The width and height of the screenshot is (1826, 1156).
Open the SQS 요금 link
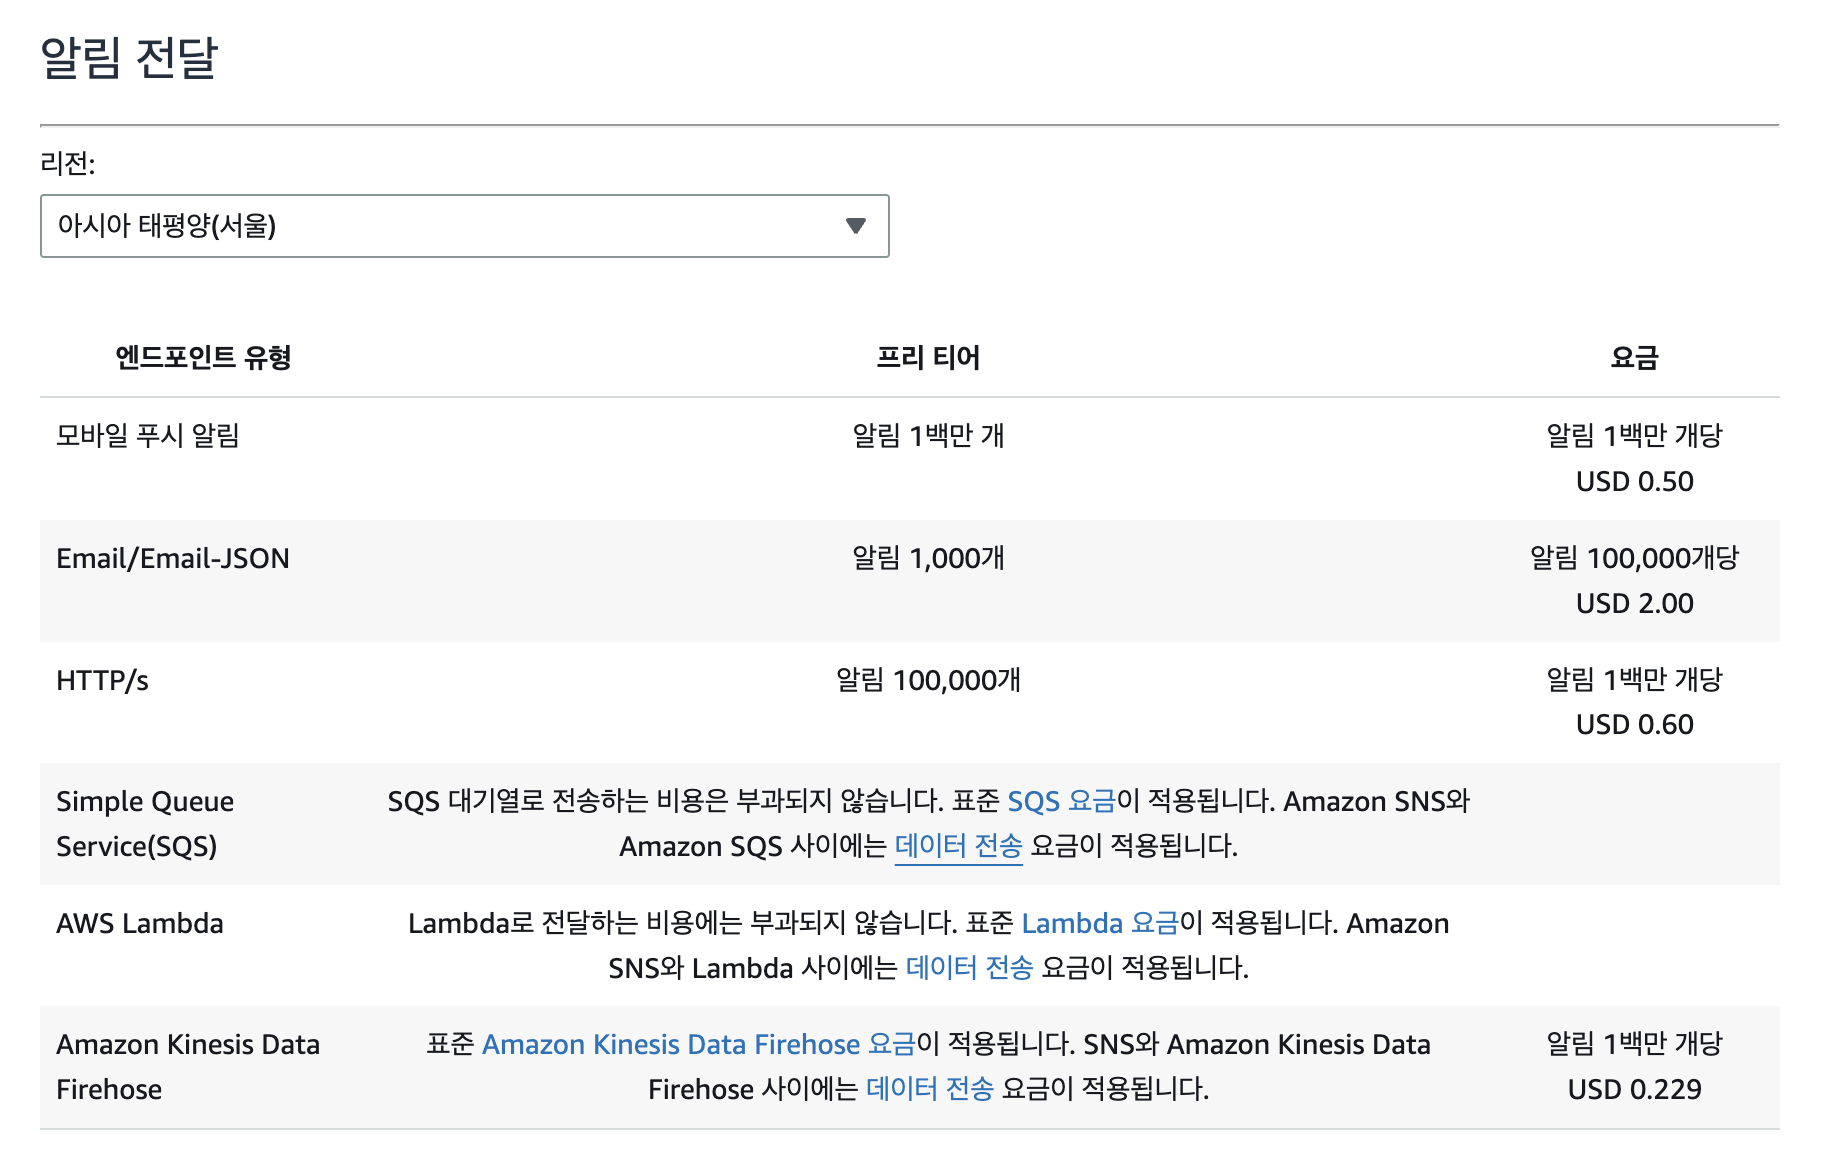[1060, 801]
